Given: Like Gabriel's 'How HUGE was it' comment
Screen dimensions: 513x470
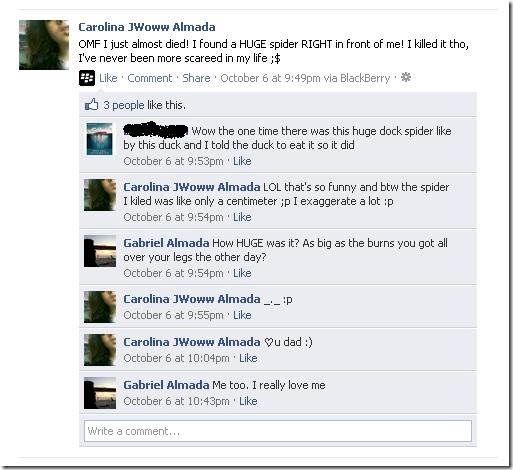Looking at the screenshot, I should click(242, 273).
